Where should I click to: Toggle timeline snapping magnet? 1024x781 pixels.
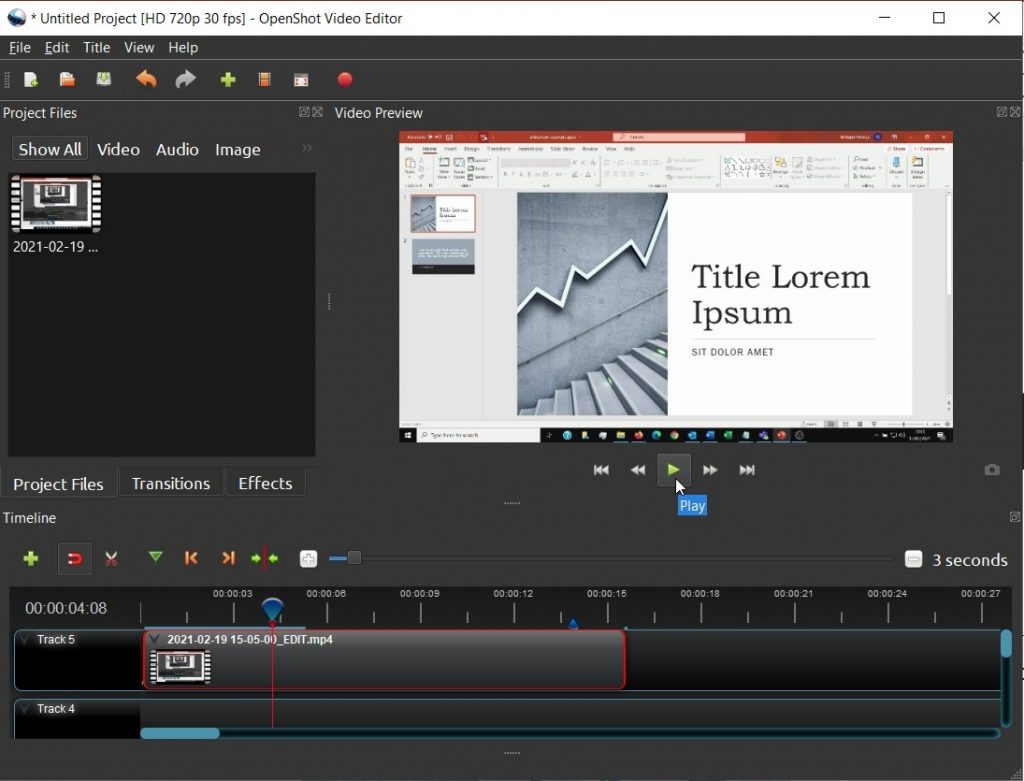(74, 559)
